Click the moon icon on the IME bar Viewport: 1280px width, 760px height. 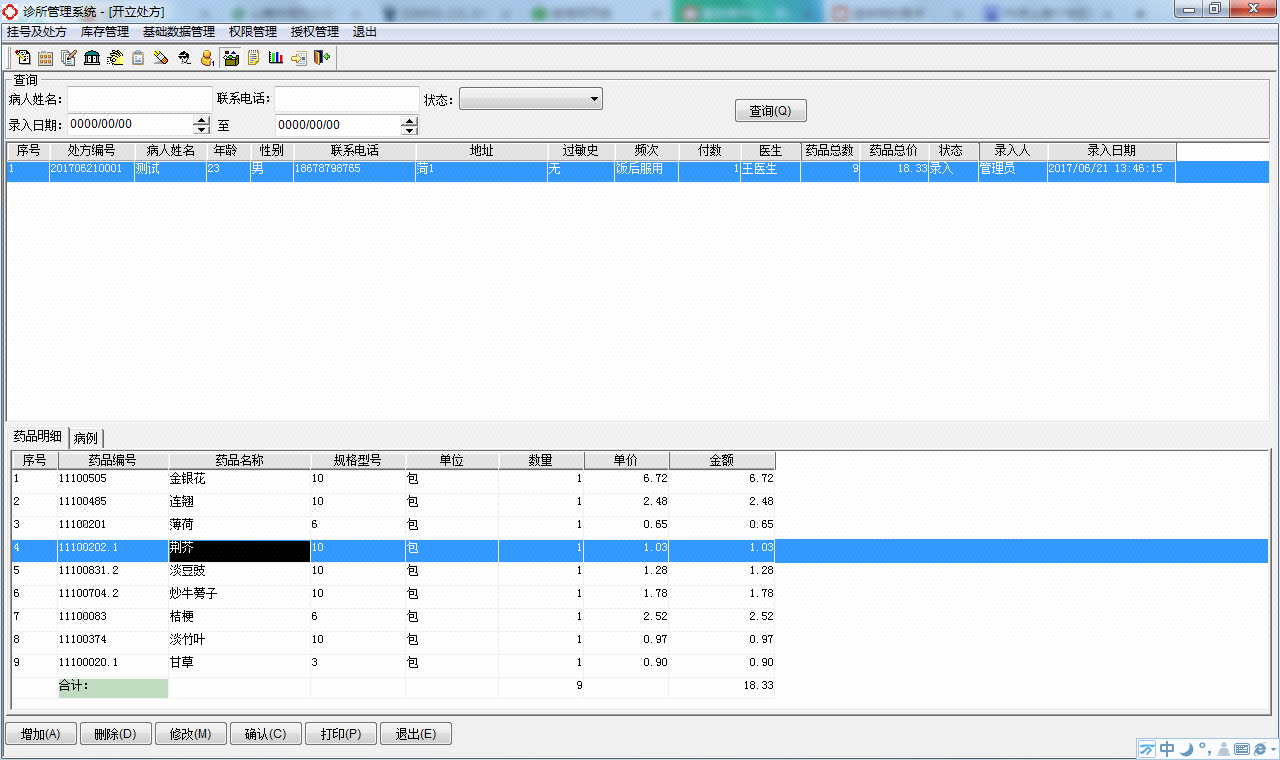pos(1186,749)
